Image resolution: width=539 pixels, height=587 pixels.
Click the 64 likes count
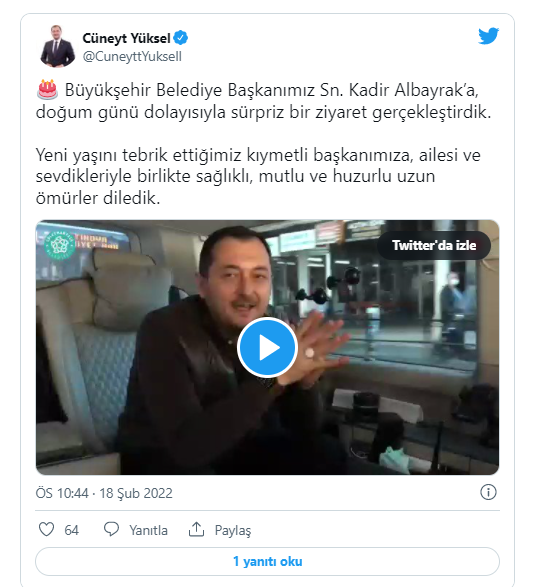71,530
